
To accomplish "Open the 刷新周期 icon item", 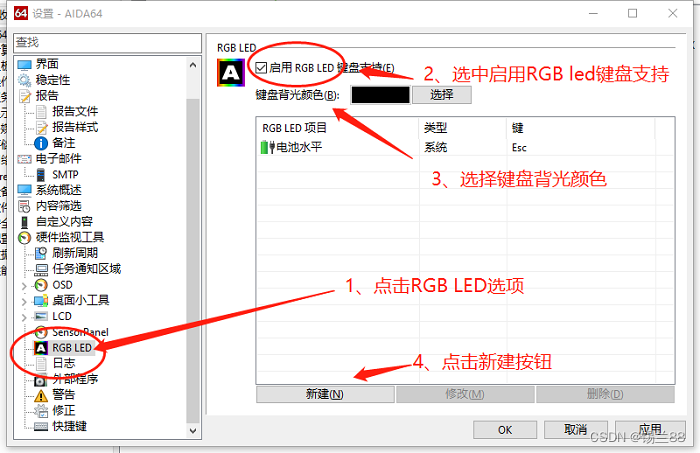I will click(x=41, y=253).
